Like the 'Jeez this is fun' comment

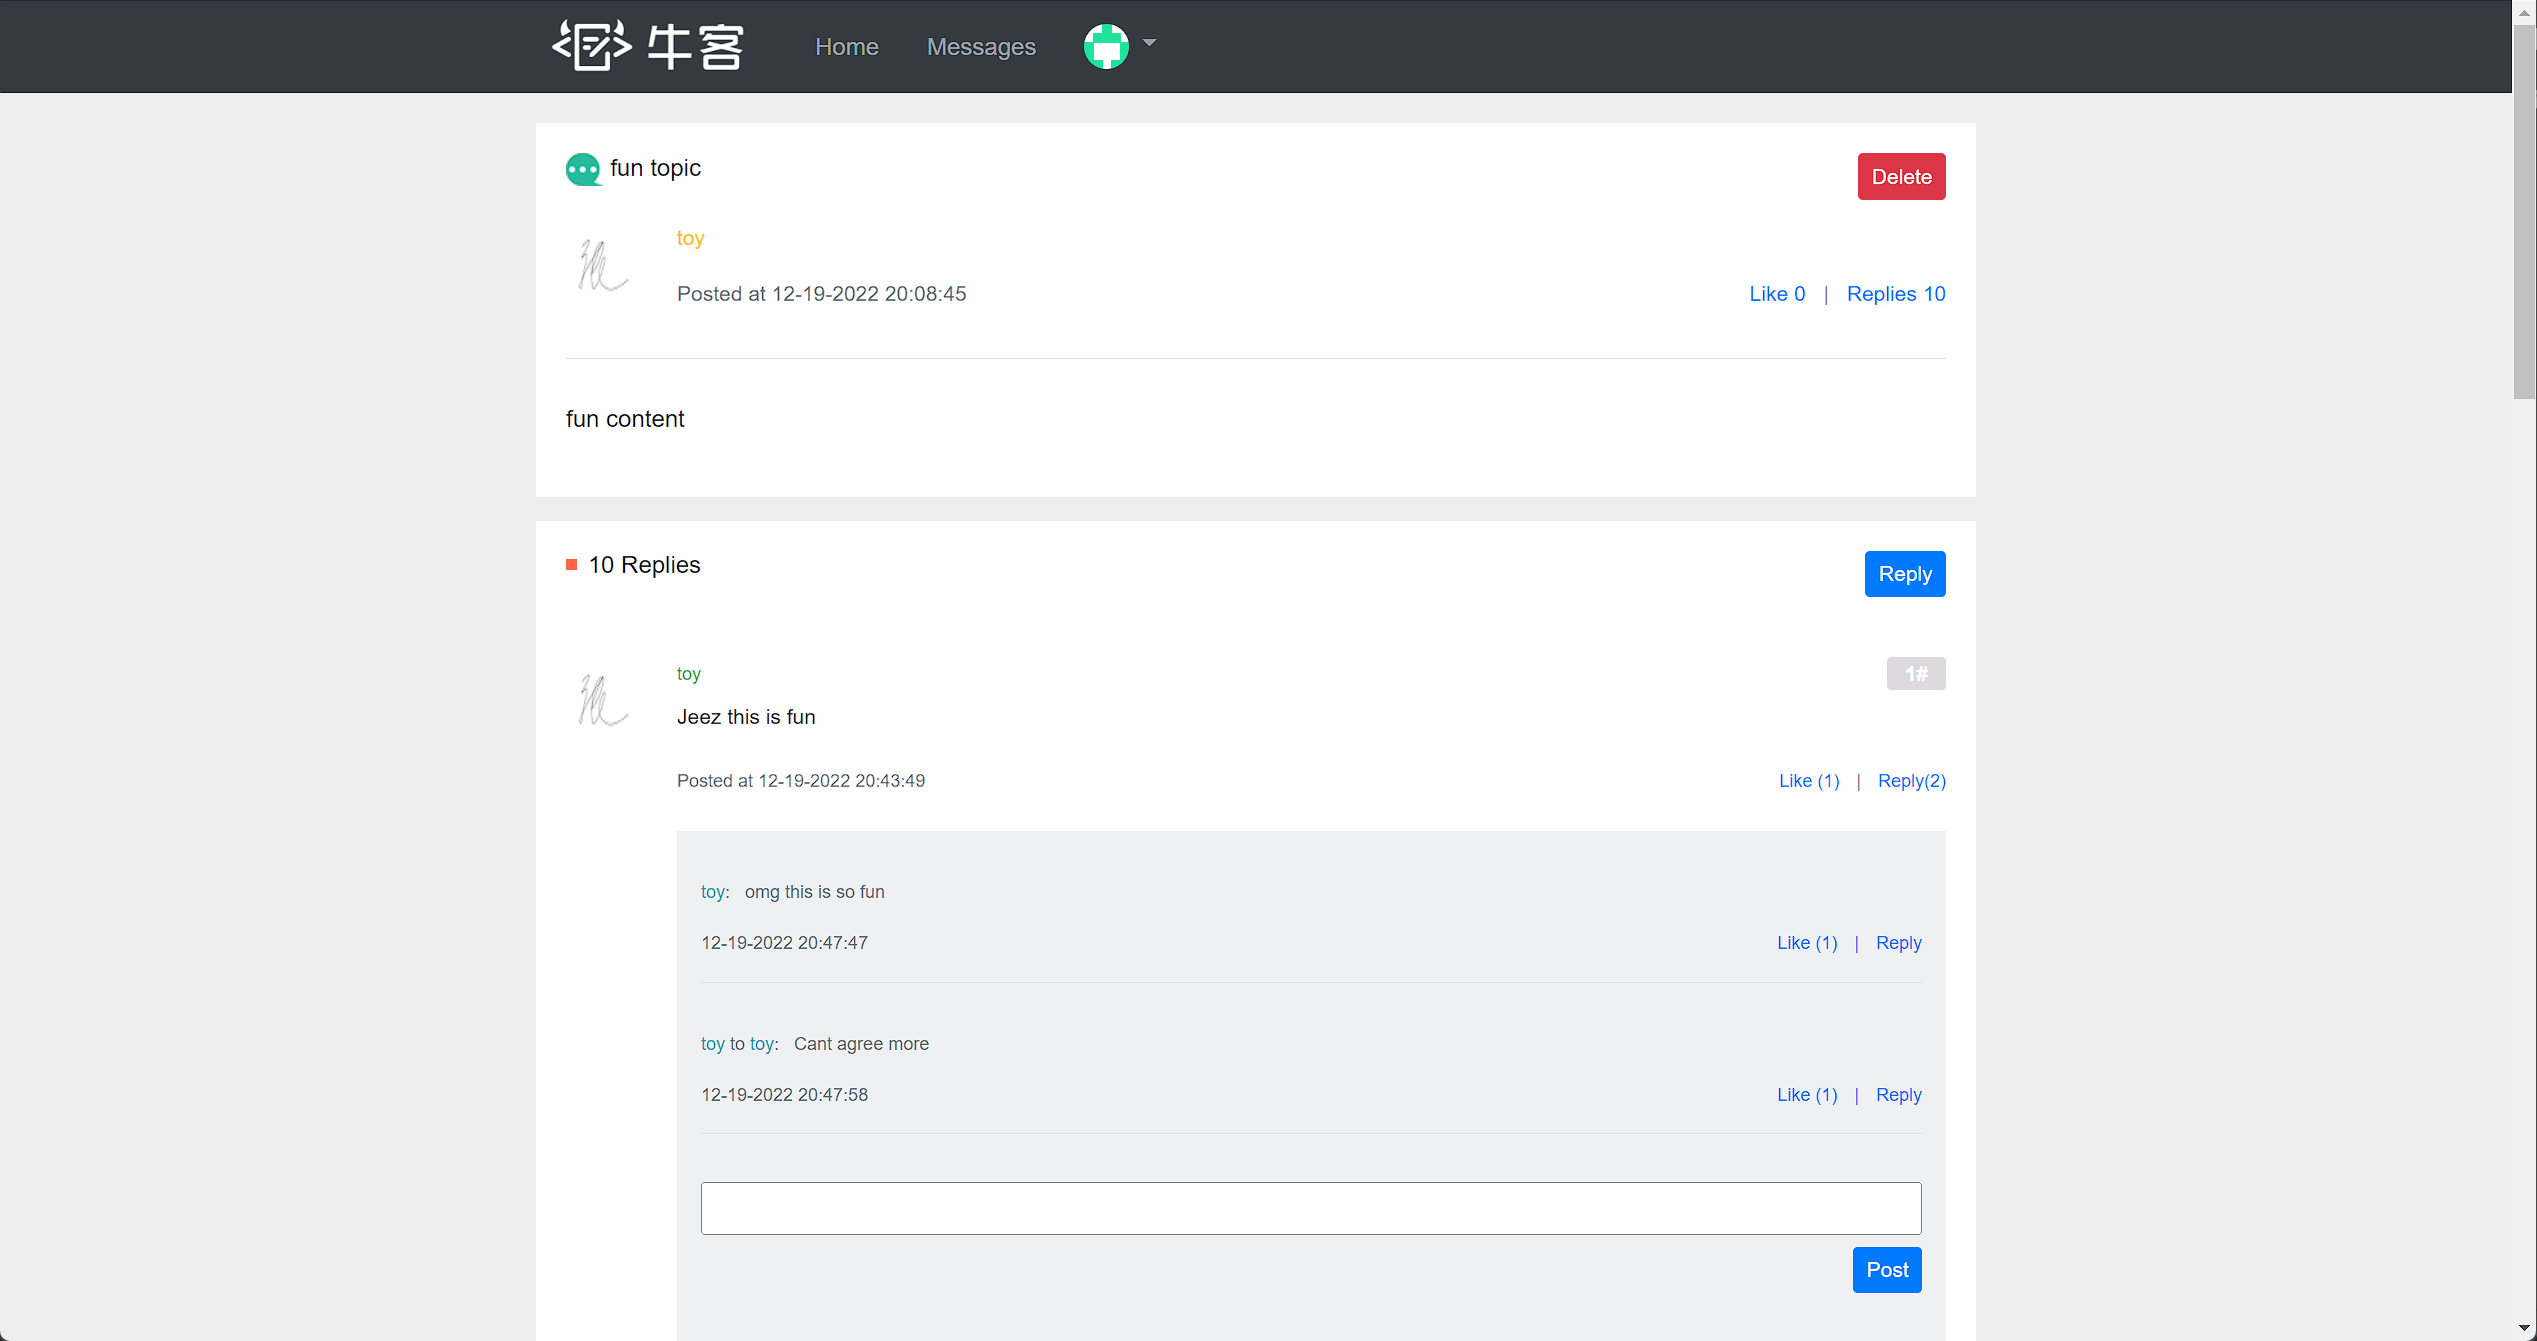pos(1808,781)
